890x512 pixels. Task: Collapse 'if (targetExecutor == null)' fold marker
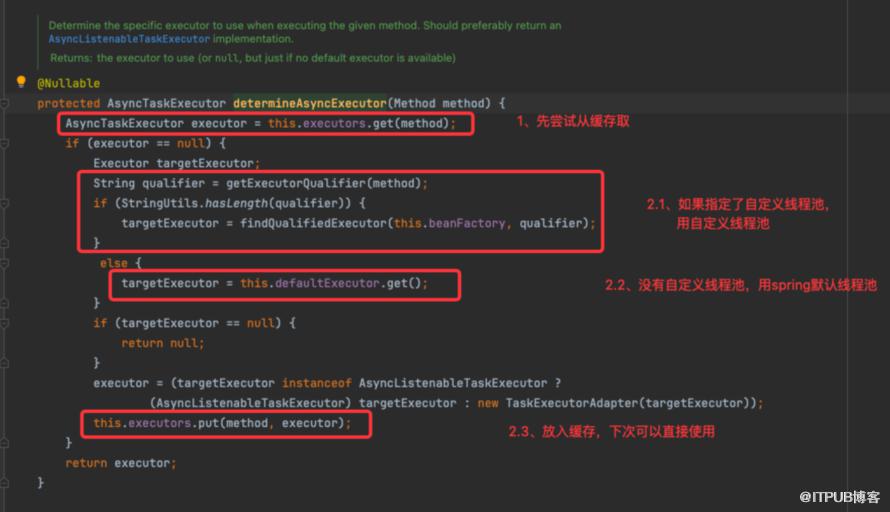5,323
